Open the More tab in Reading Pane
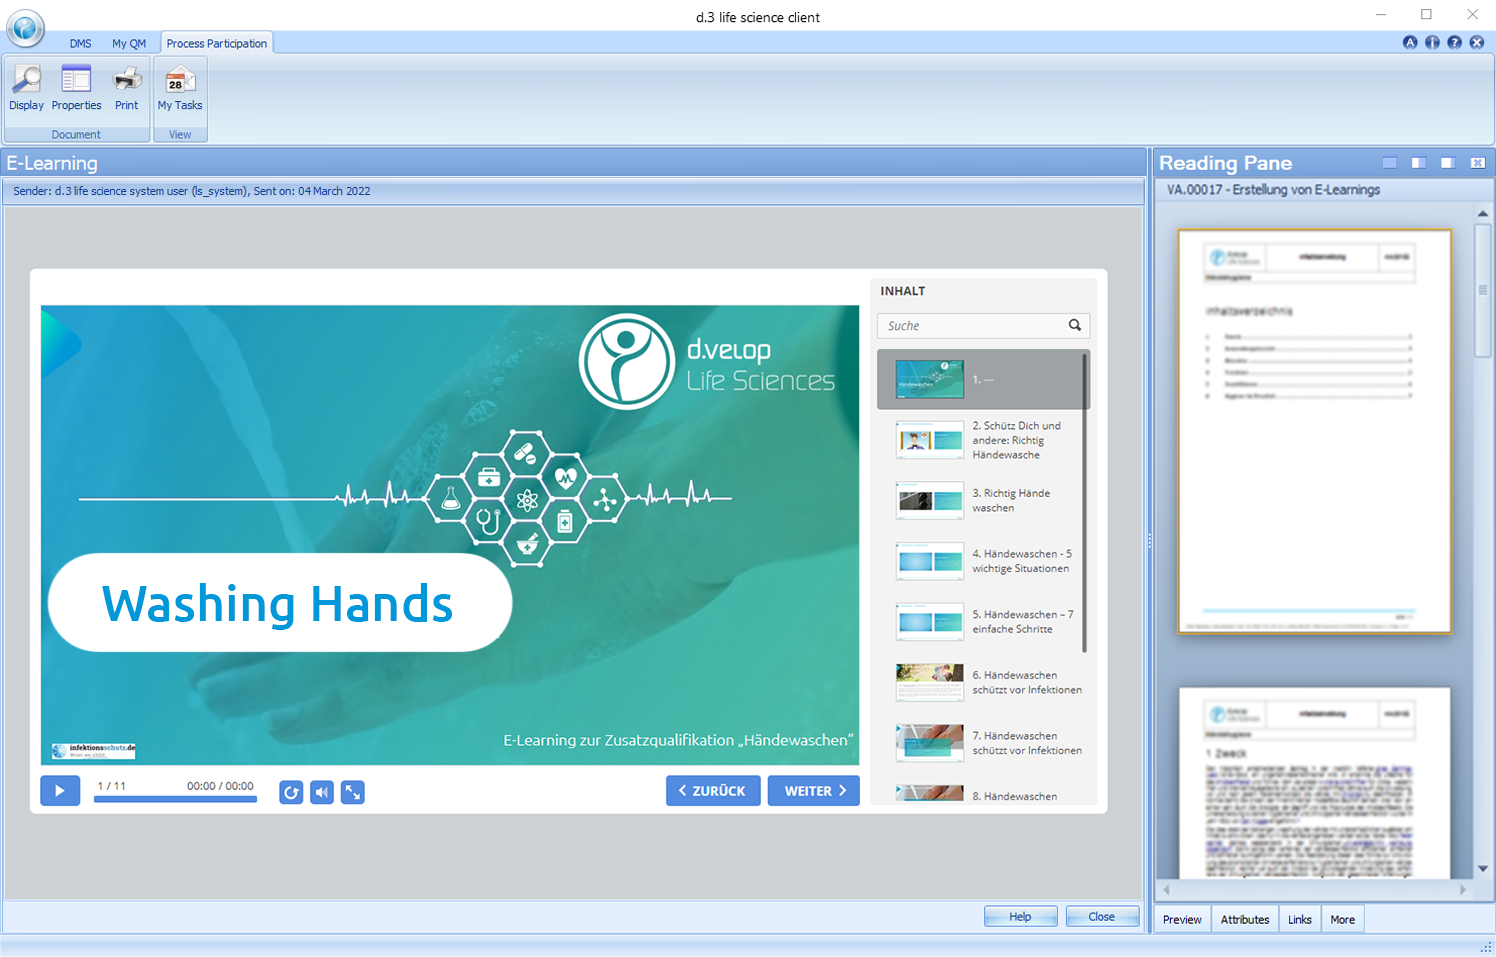Image resolution: width=1496 pixels, height=957 pixels. click(x=1343, y=920)
